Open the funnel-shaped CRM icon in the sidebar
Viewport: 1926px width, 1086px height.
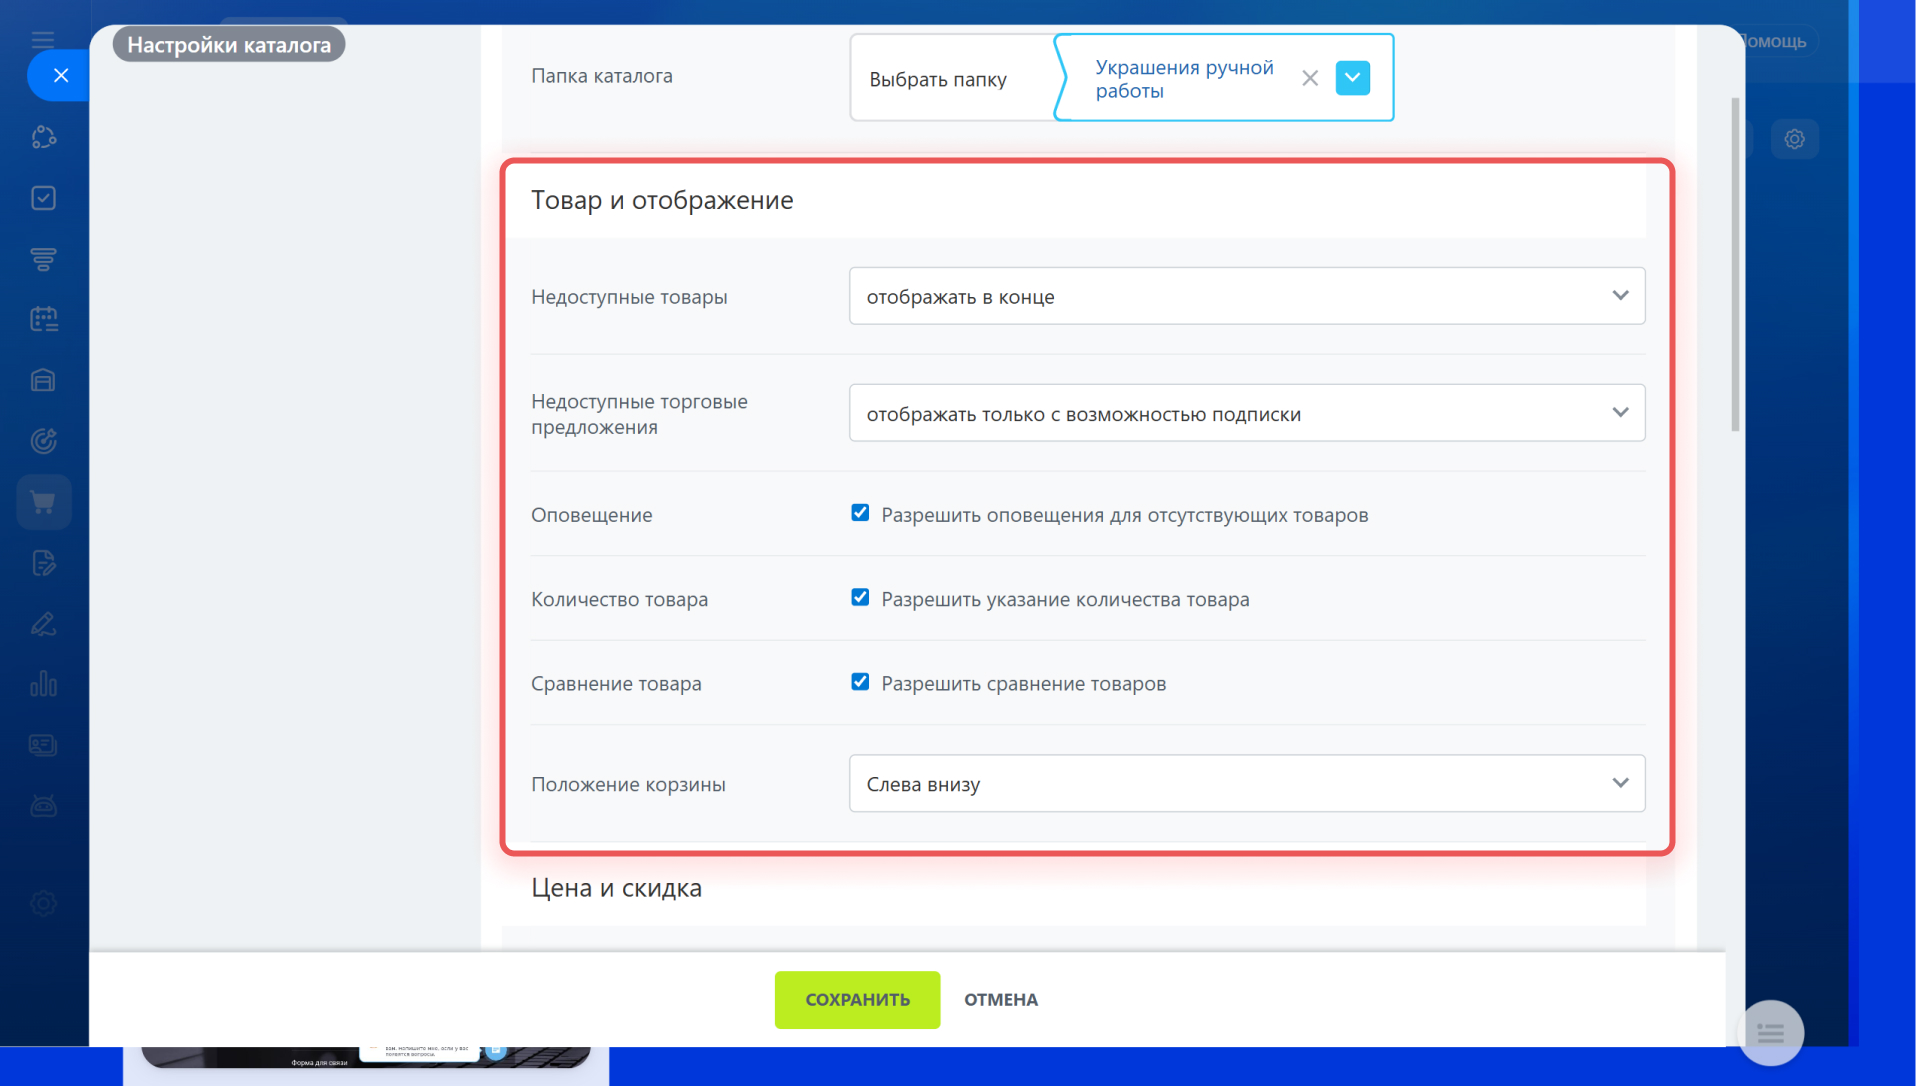click(43, 259)
